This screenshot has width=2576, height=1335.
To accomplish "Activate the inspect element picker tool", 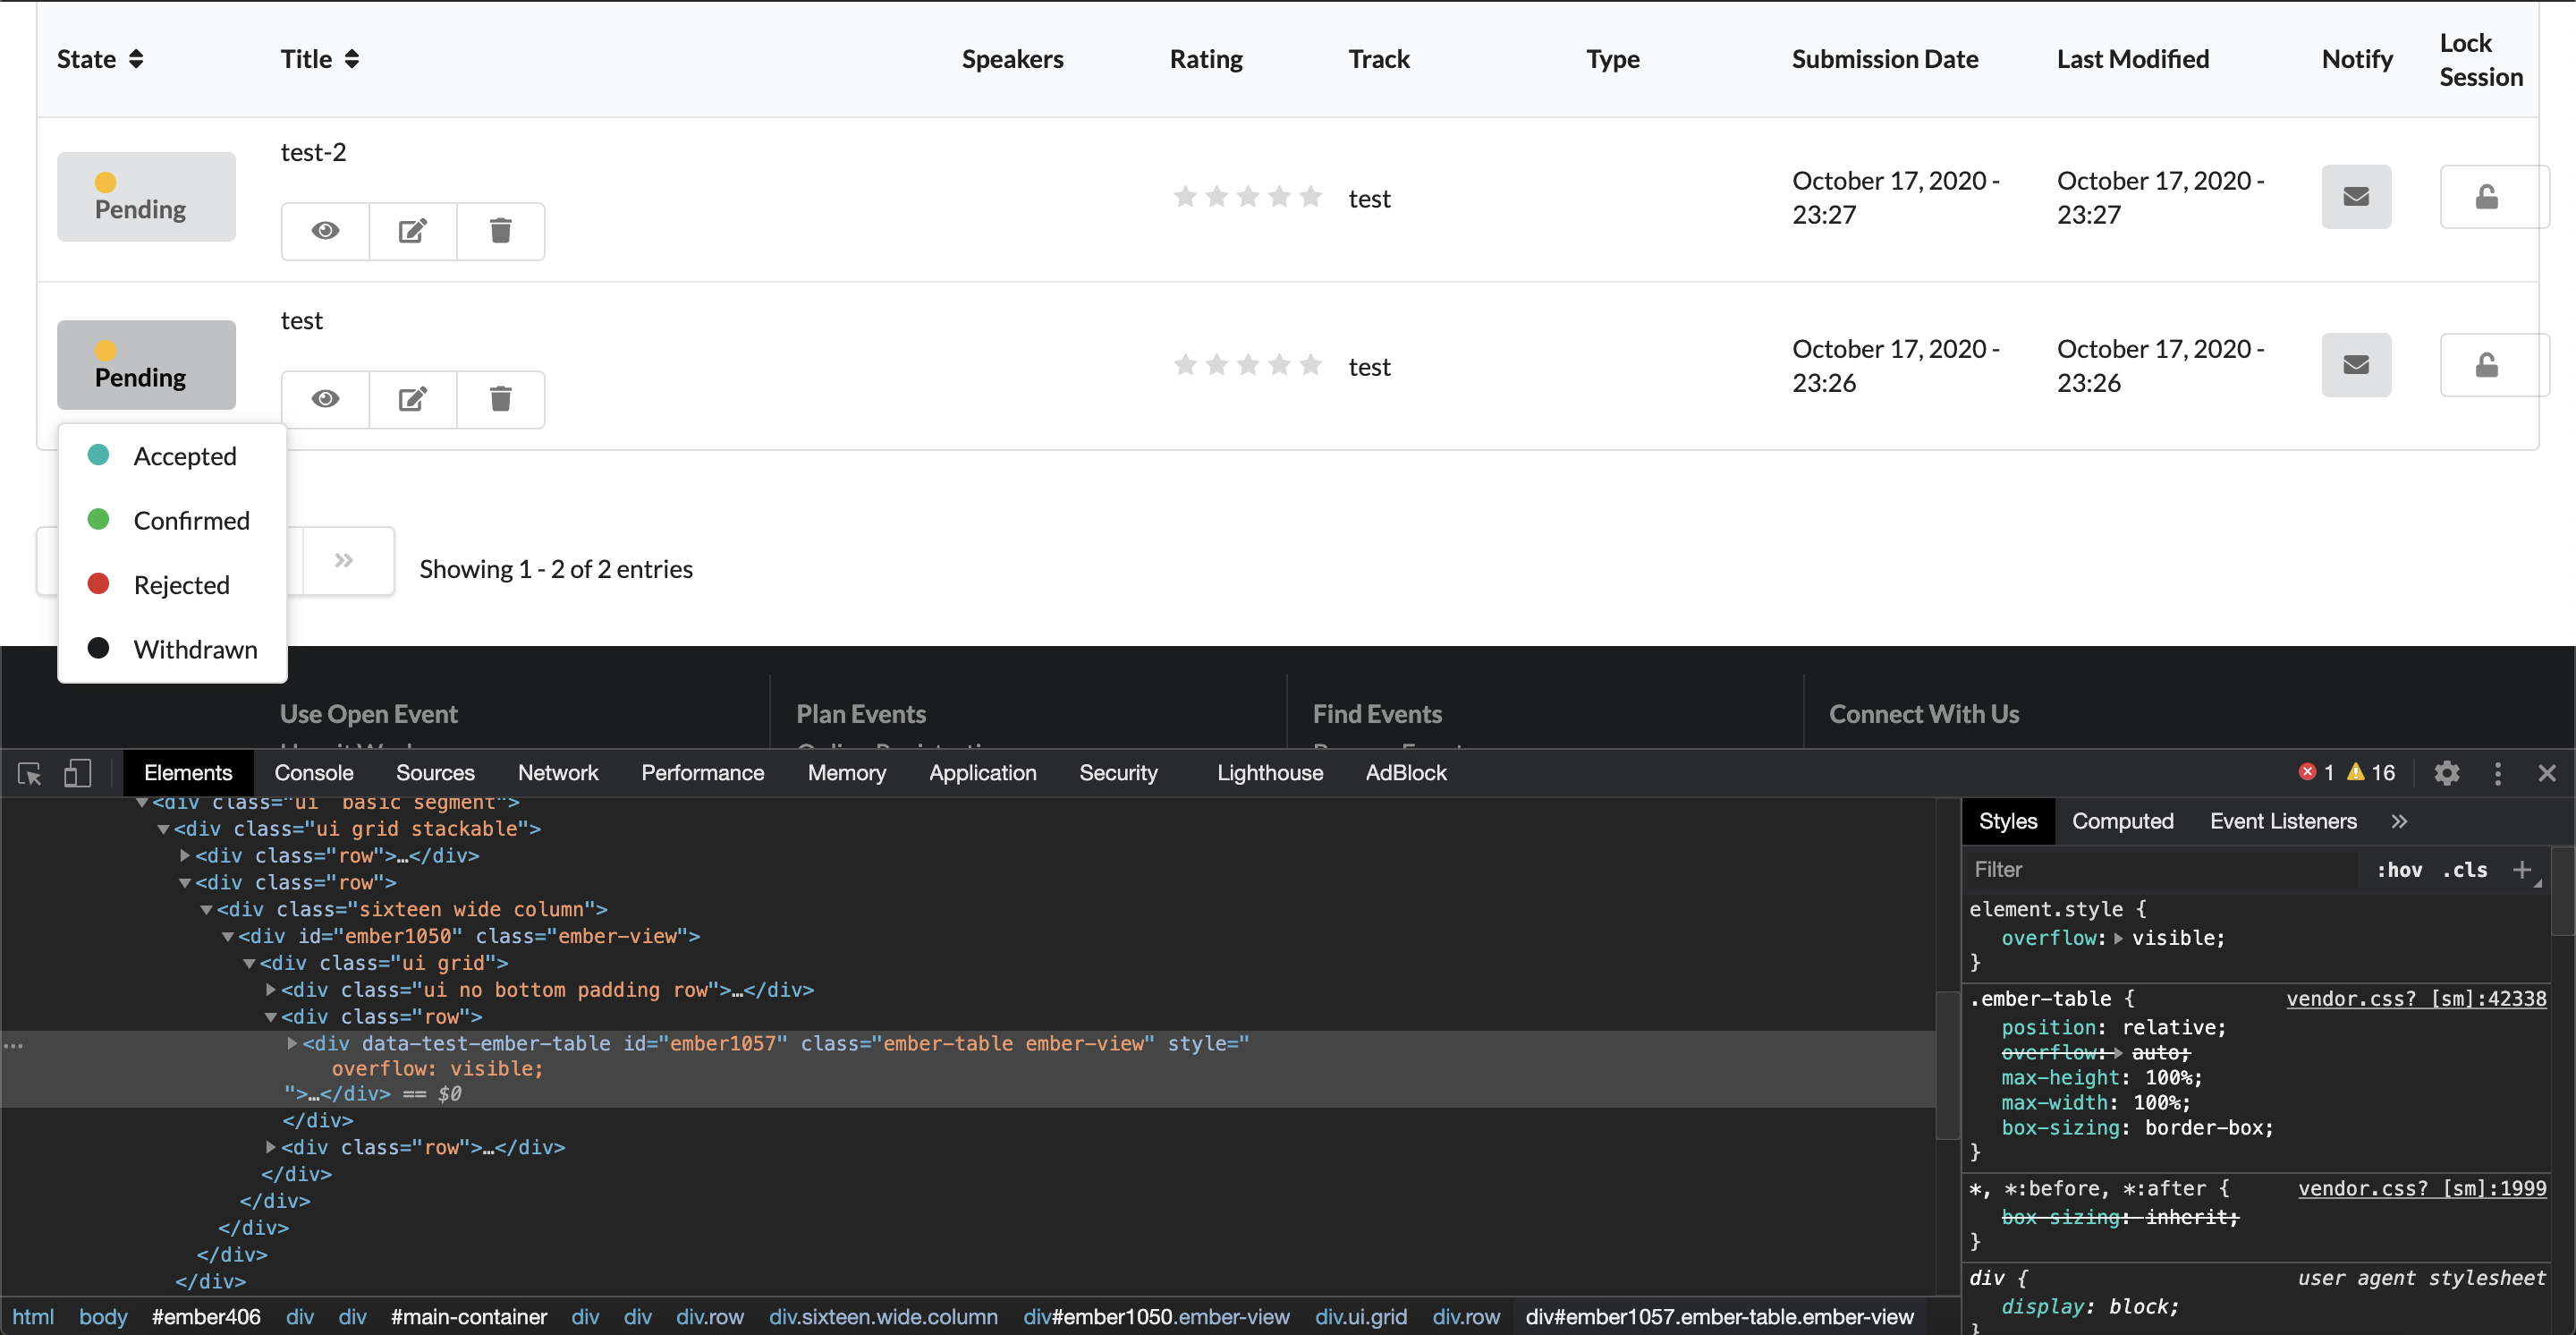I will [x=30, y=773].
